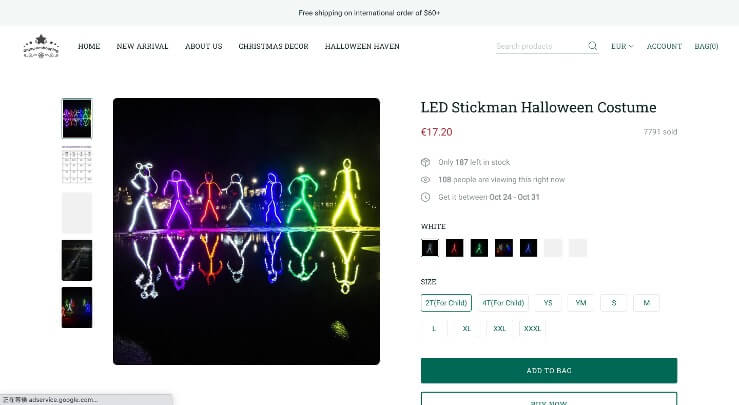The image size is (739, 405).
Task: Click the store logo in header
Action: click(x=41, y=46)
